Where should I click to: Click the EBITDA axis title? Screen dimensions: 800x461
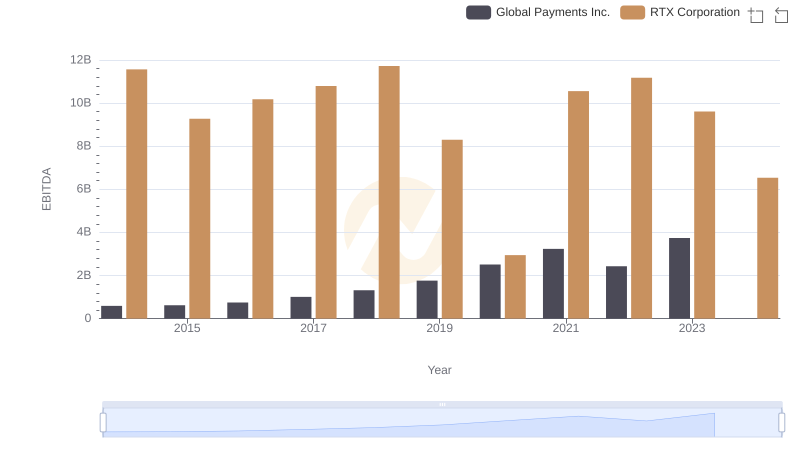[x=46, y=189]
